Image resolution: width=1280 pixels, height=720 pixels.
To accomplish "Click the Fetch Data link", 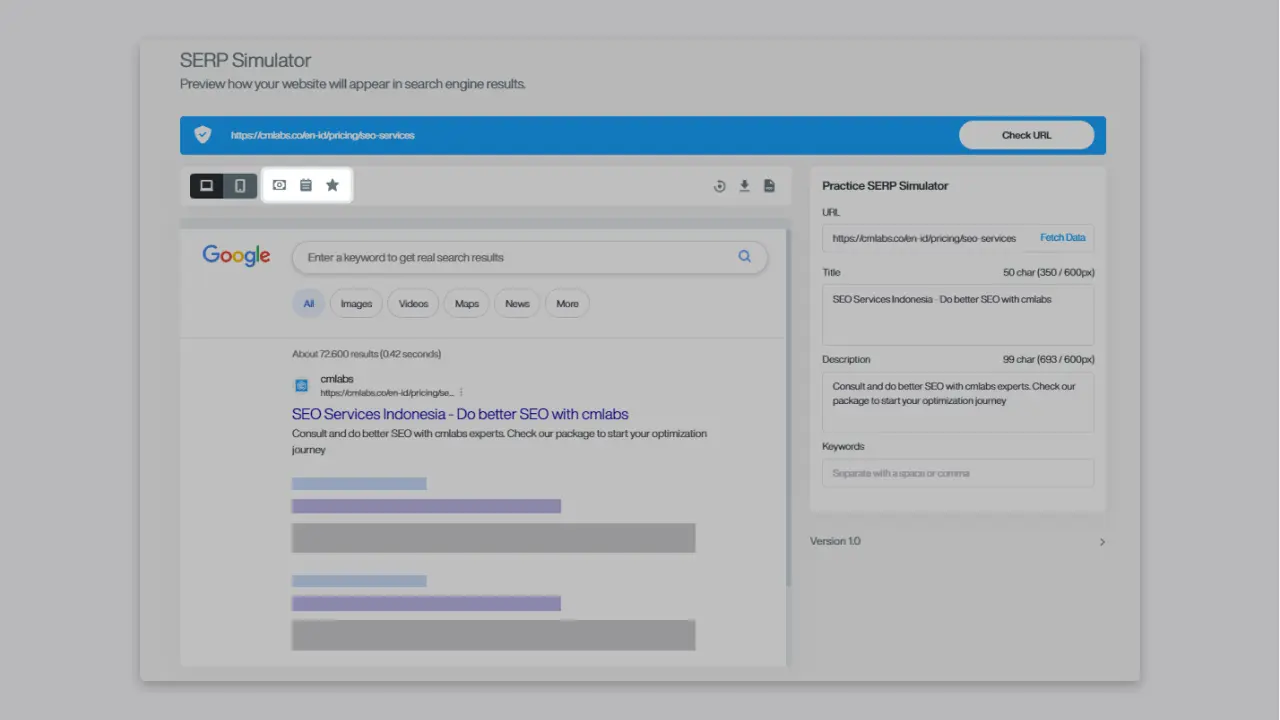I will point(1062,237).
